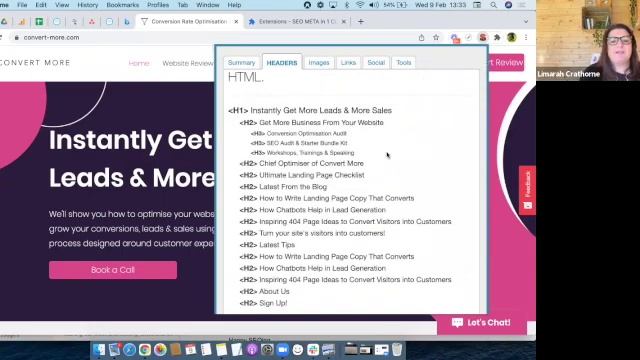Open the Bookmarks menu
Viewport: 640px width, 360px height.
(x=122, y=5)
